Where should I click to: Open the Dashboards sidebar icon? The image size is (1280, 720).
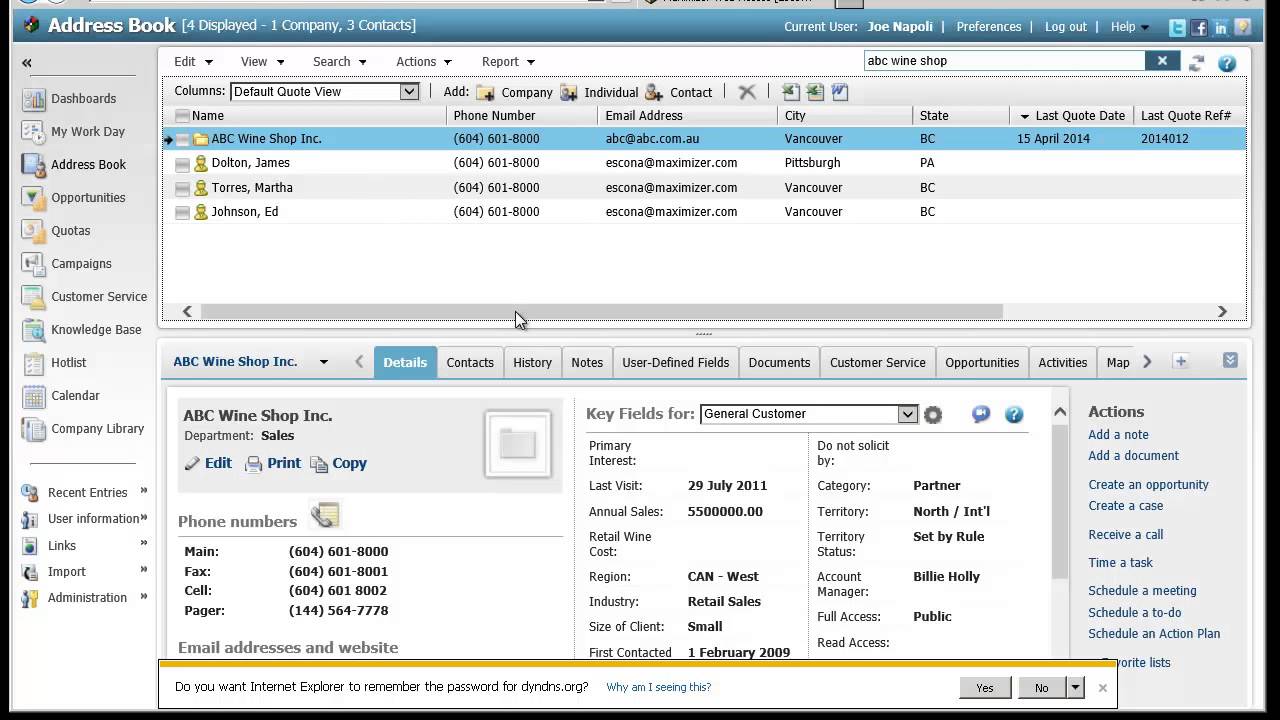(x=34, y=99)
